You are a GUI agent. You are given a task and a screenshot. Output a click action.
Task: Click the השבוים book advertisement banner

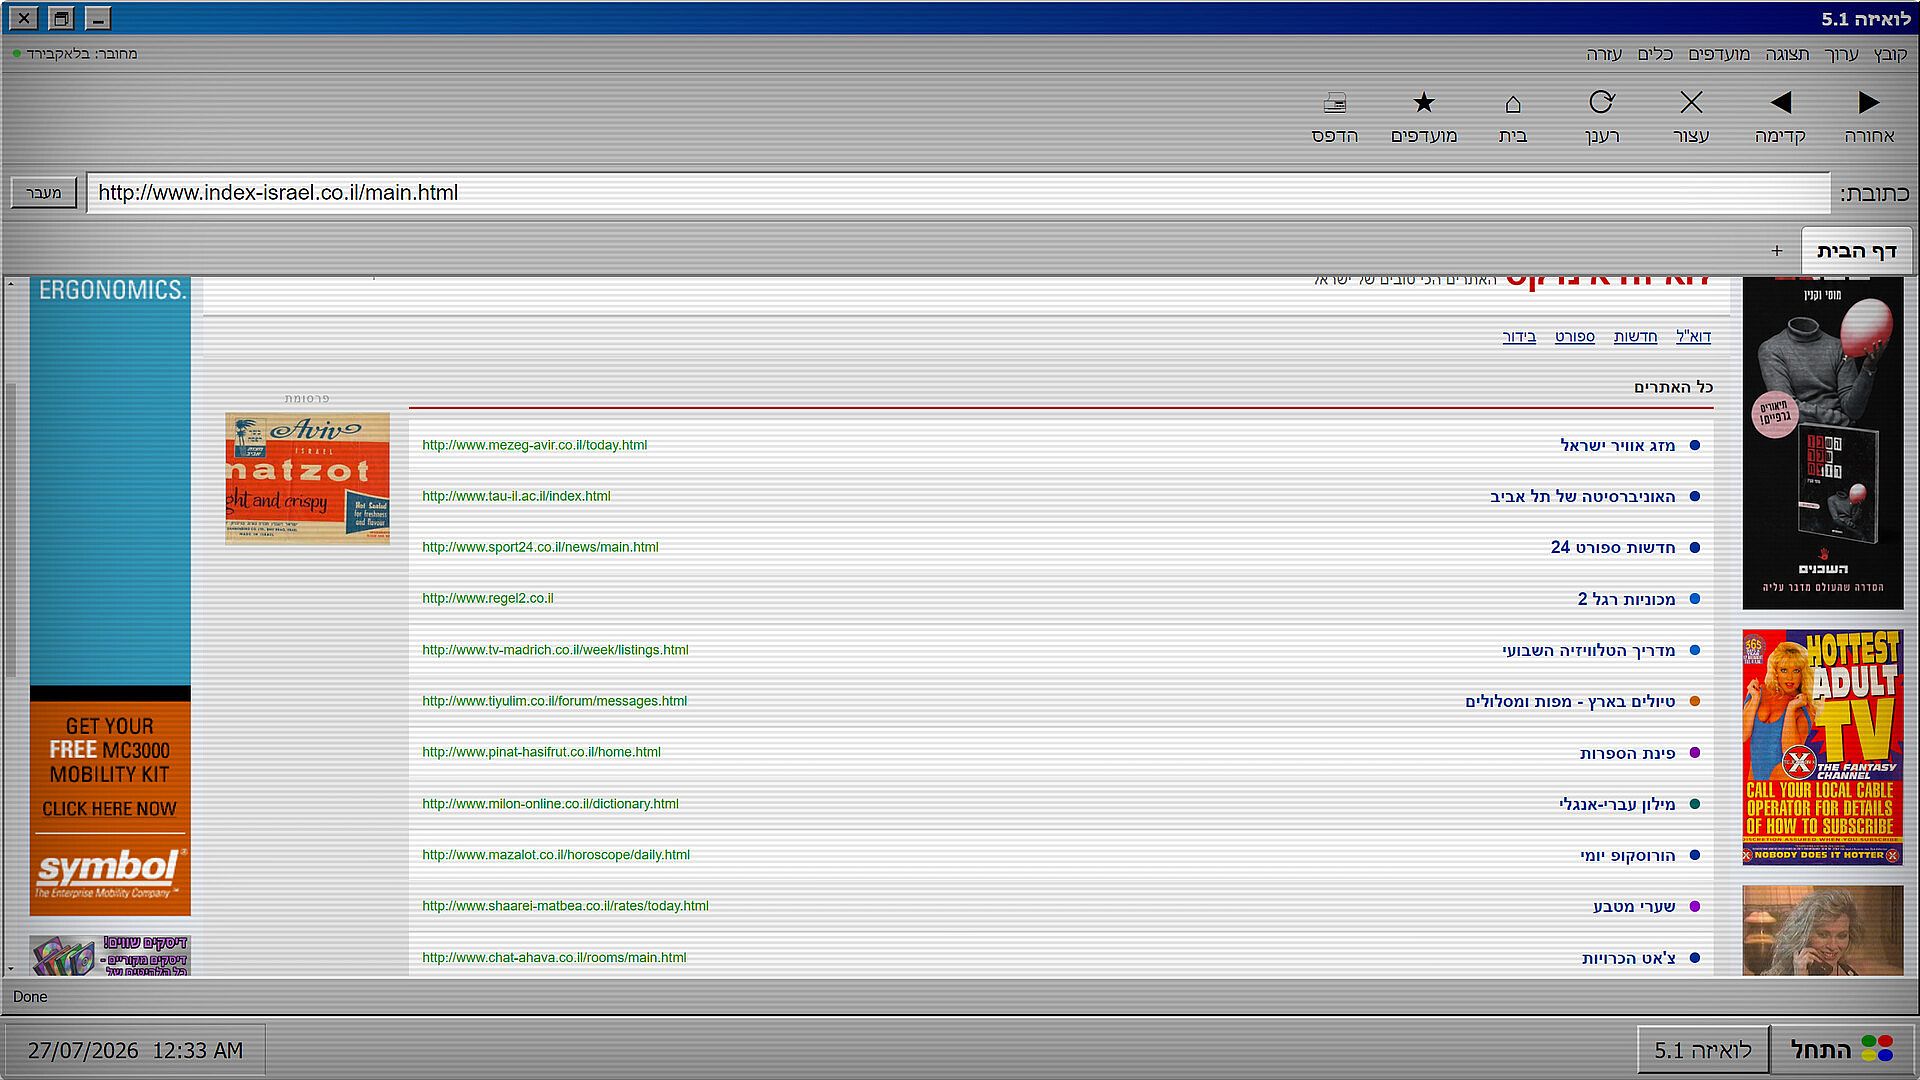1822,443
